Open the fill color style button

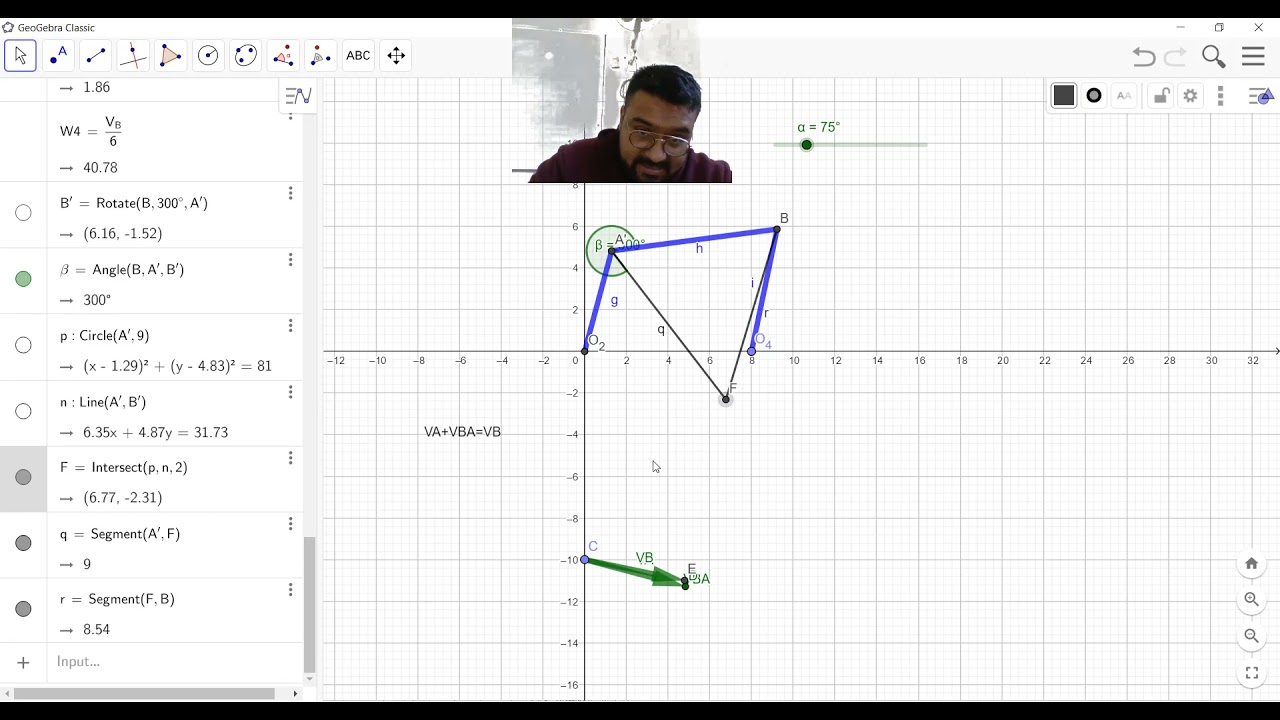pos(1064,96)
